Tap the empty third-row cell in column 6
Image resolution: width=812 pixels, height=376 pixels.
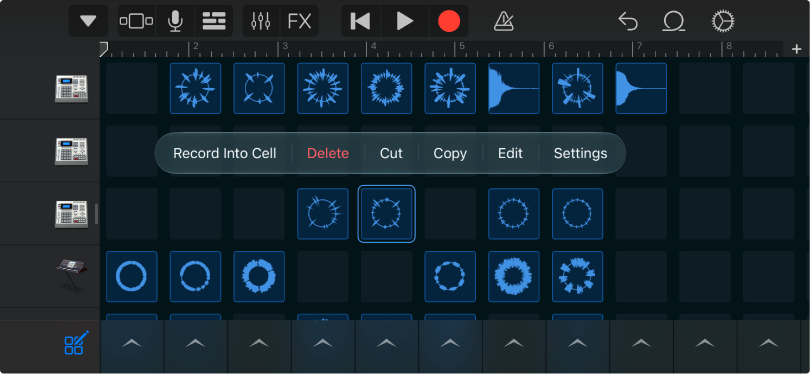pos(450,214)
